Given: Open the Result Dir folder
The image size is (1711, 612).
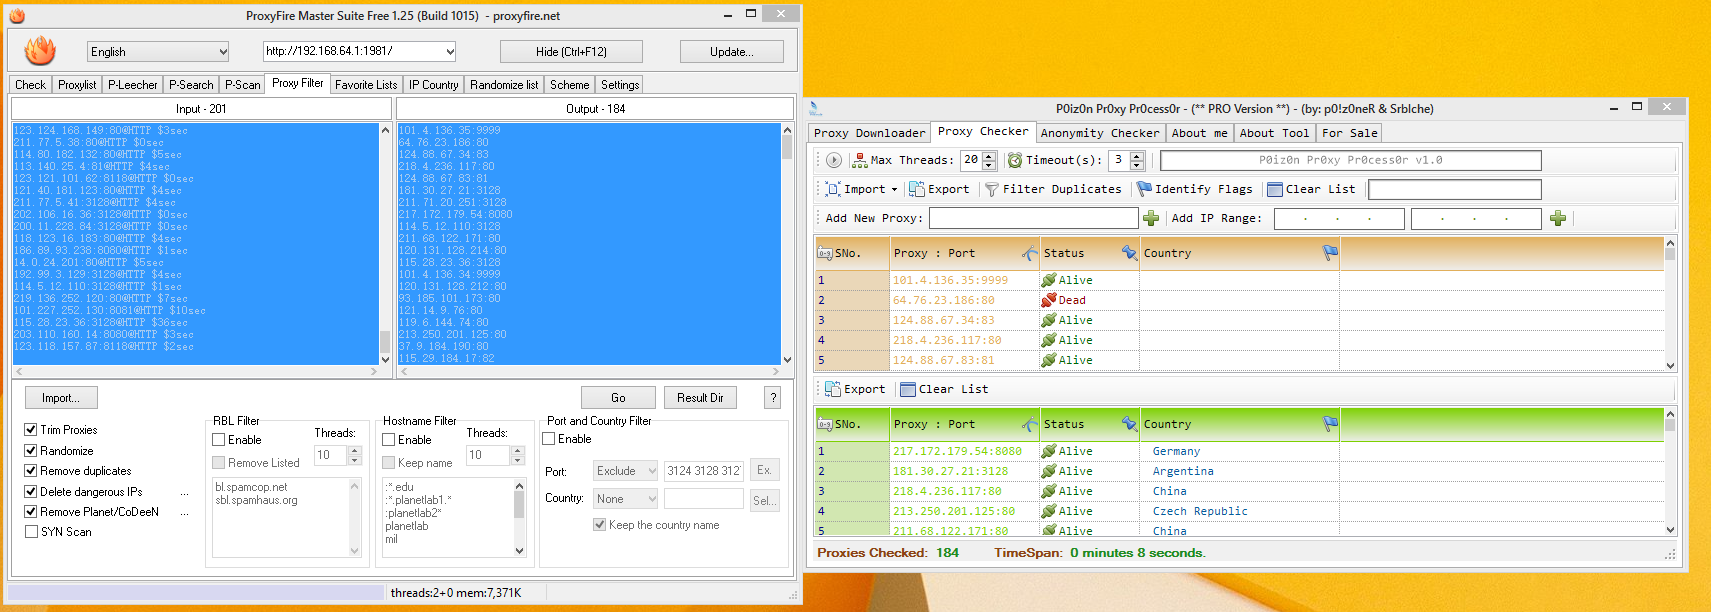Looking at the screenshot, I should click(700, 398).
